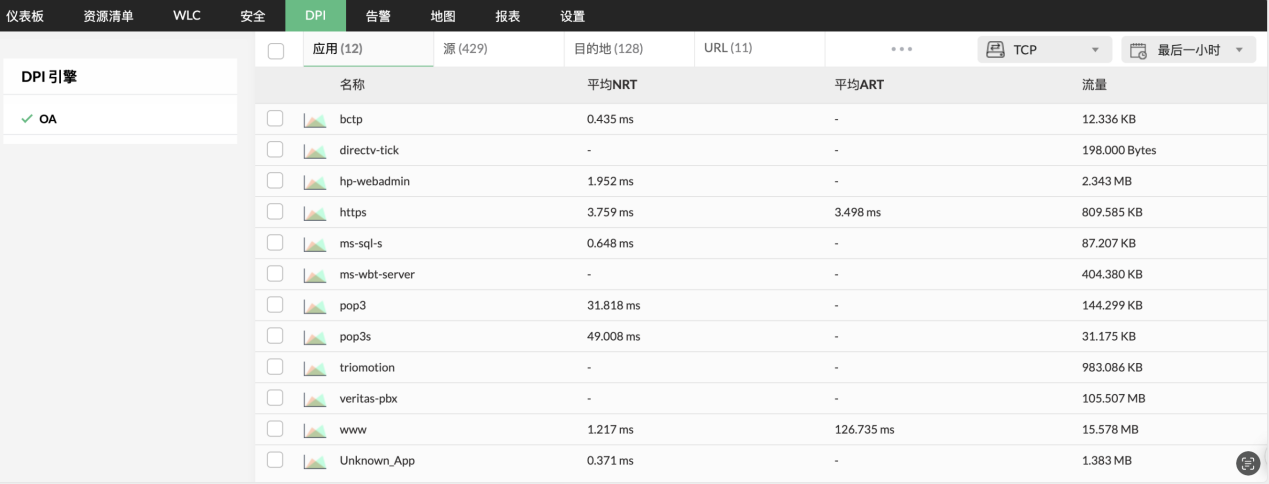This screenshot has width=1269, height=484.
Task: Select the OA engine in DPI 引擎 panel
Action: 48,119
